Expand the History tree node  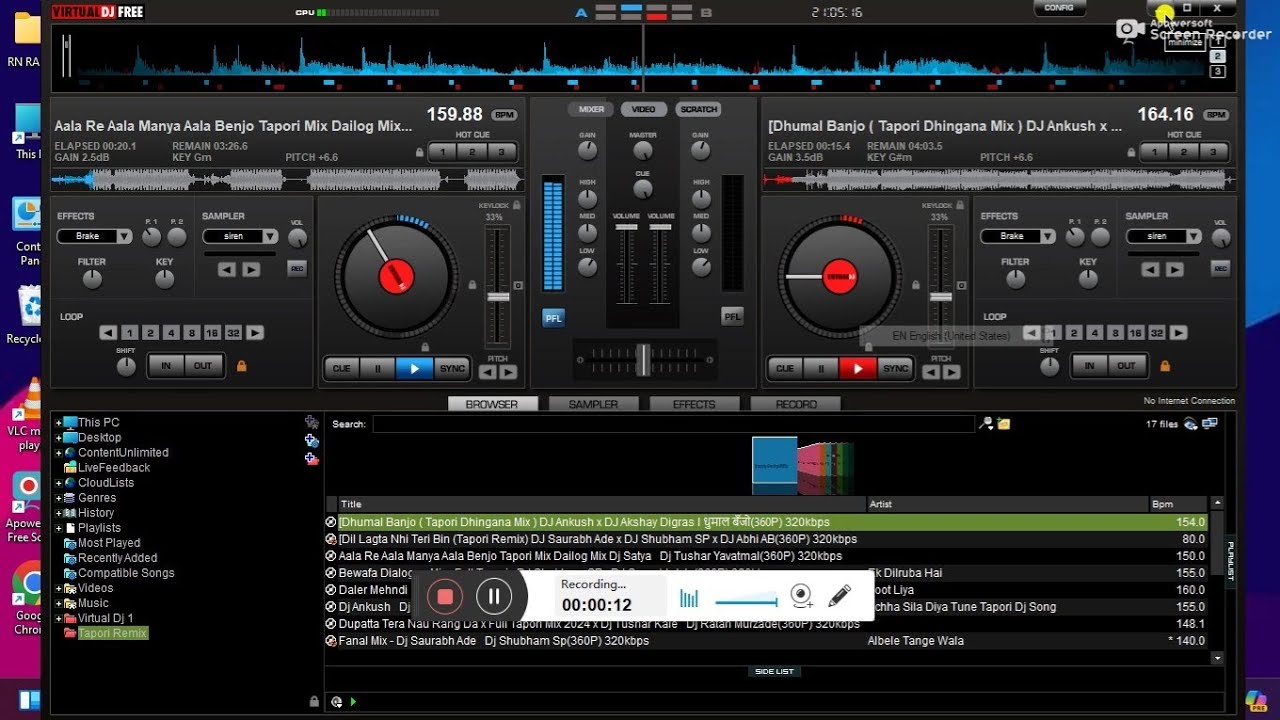click(x=59, y=513)
